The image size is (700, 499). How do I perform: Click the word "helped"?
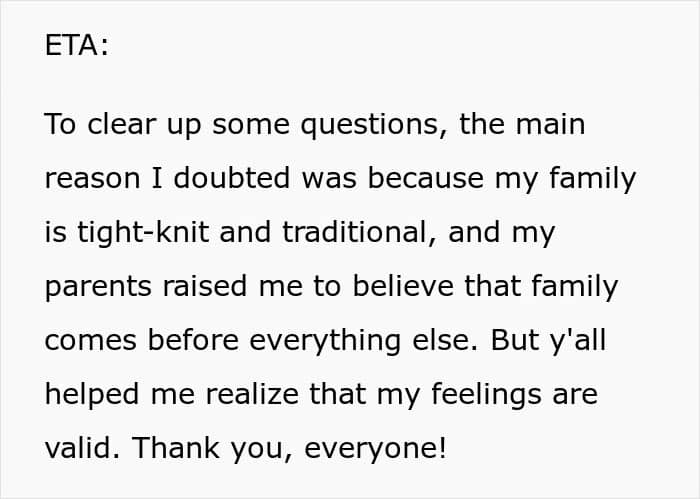[x=92, y=395]
